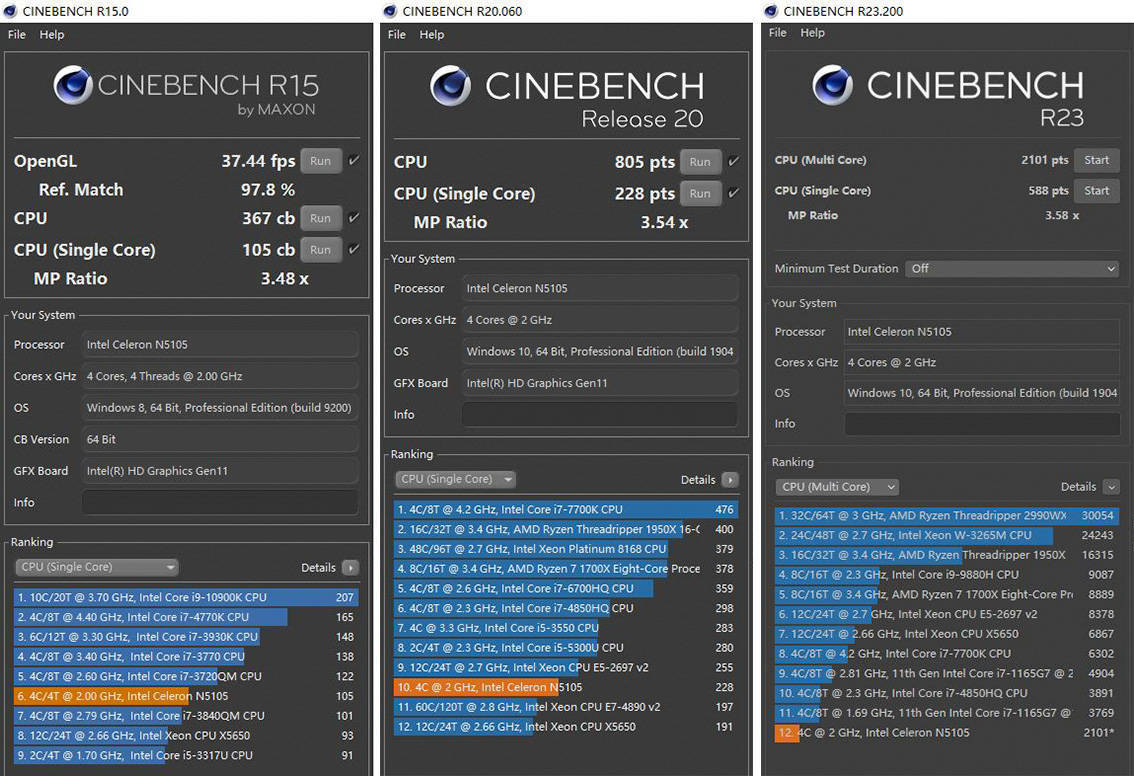Screen dimensions: 1134x776
Task: Run the CPU test in R20
Action: tap(700, 161)
